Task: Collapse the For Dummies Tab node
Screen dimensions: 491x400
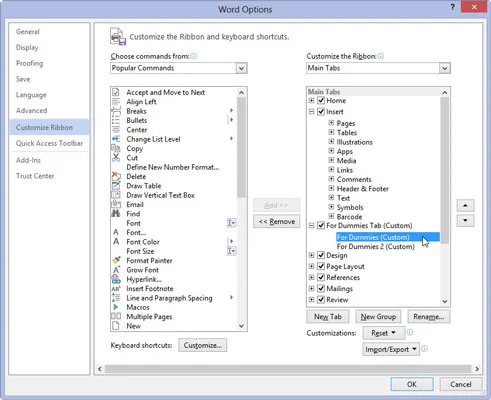Action: click(x=311, y=225)
